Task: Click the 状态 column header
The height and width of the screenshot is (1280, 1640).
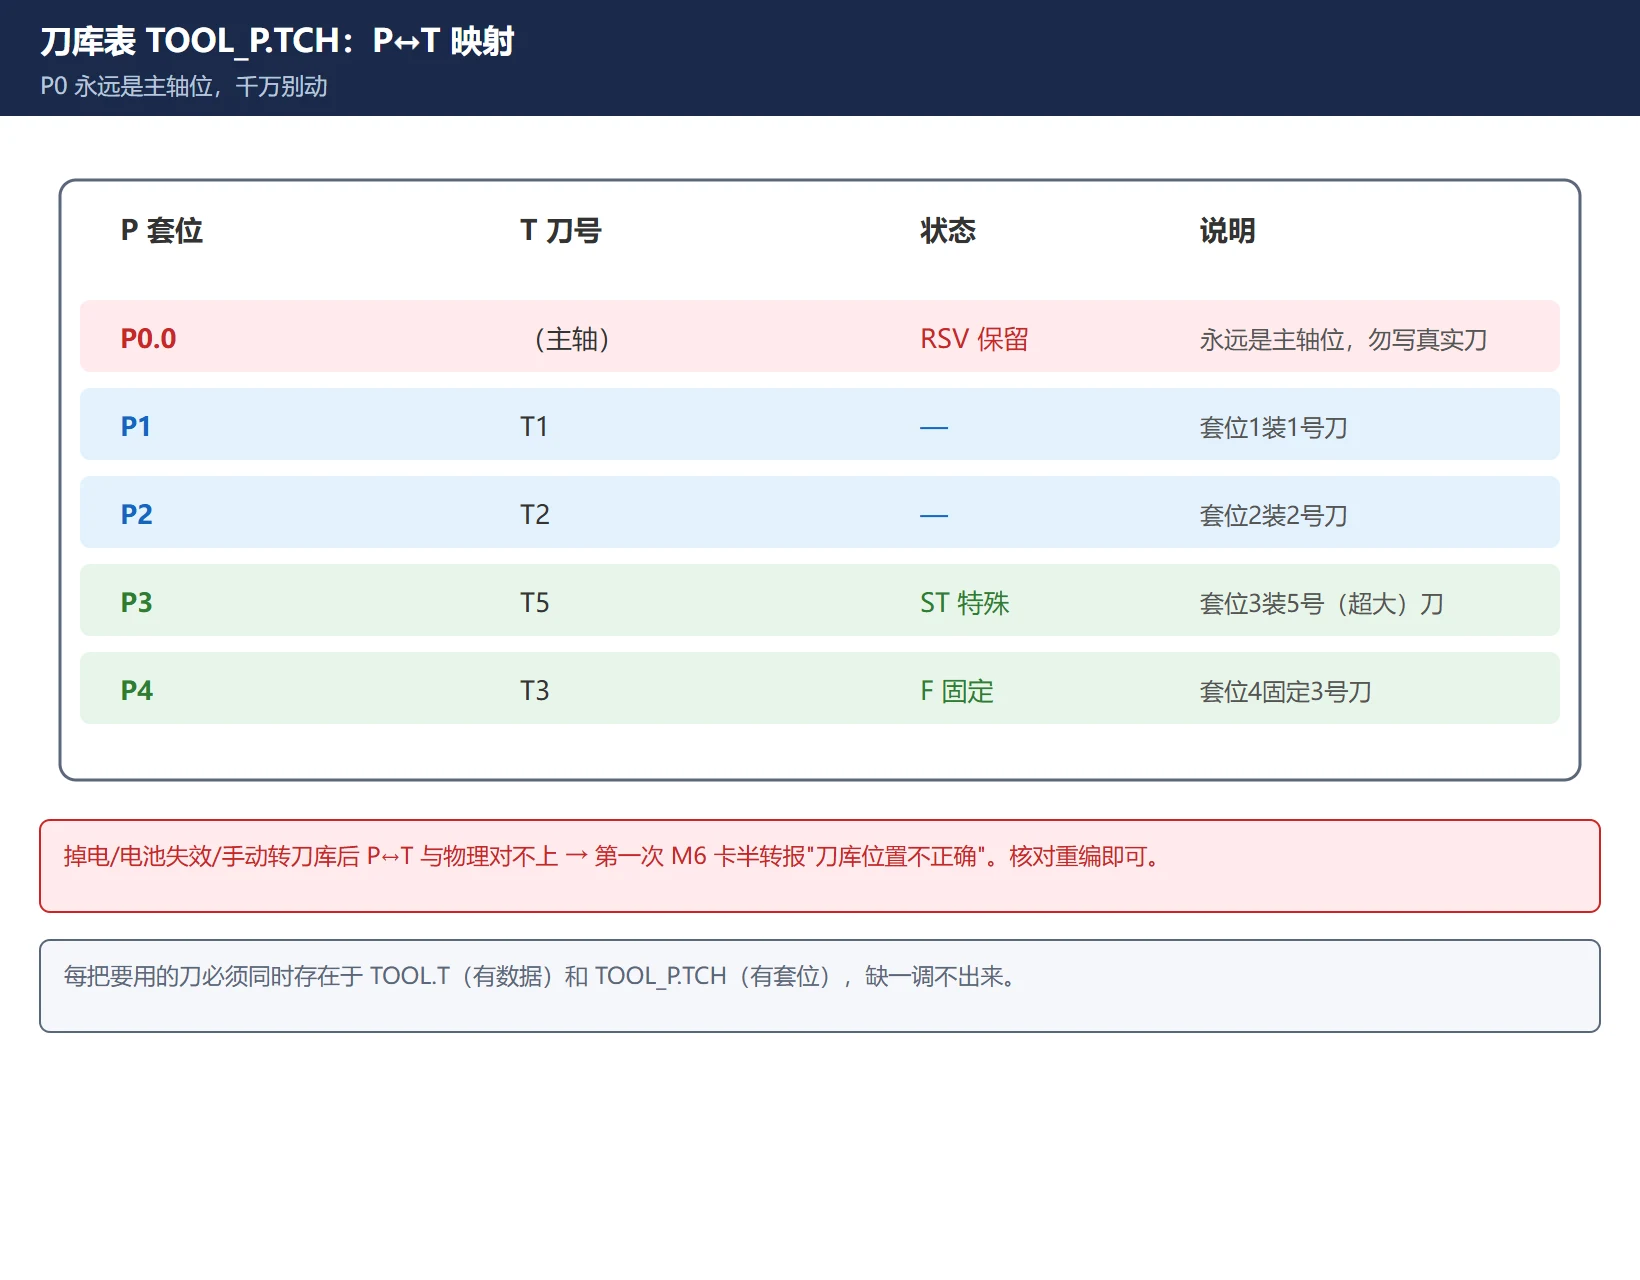Action: [x=948, y=231]
